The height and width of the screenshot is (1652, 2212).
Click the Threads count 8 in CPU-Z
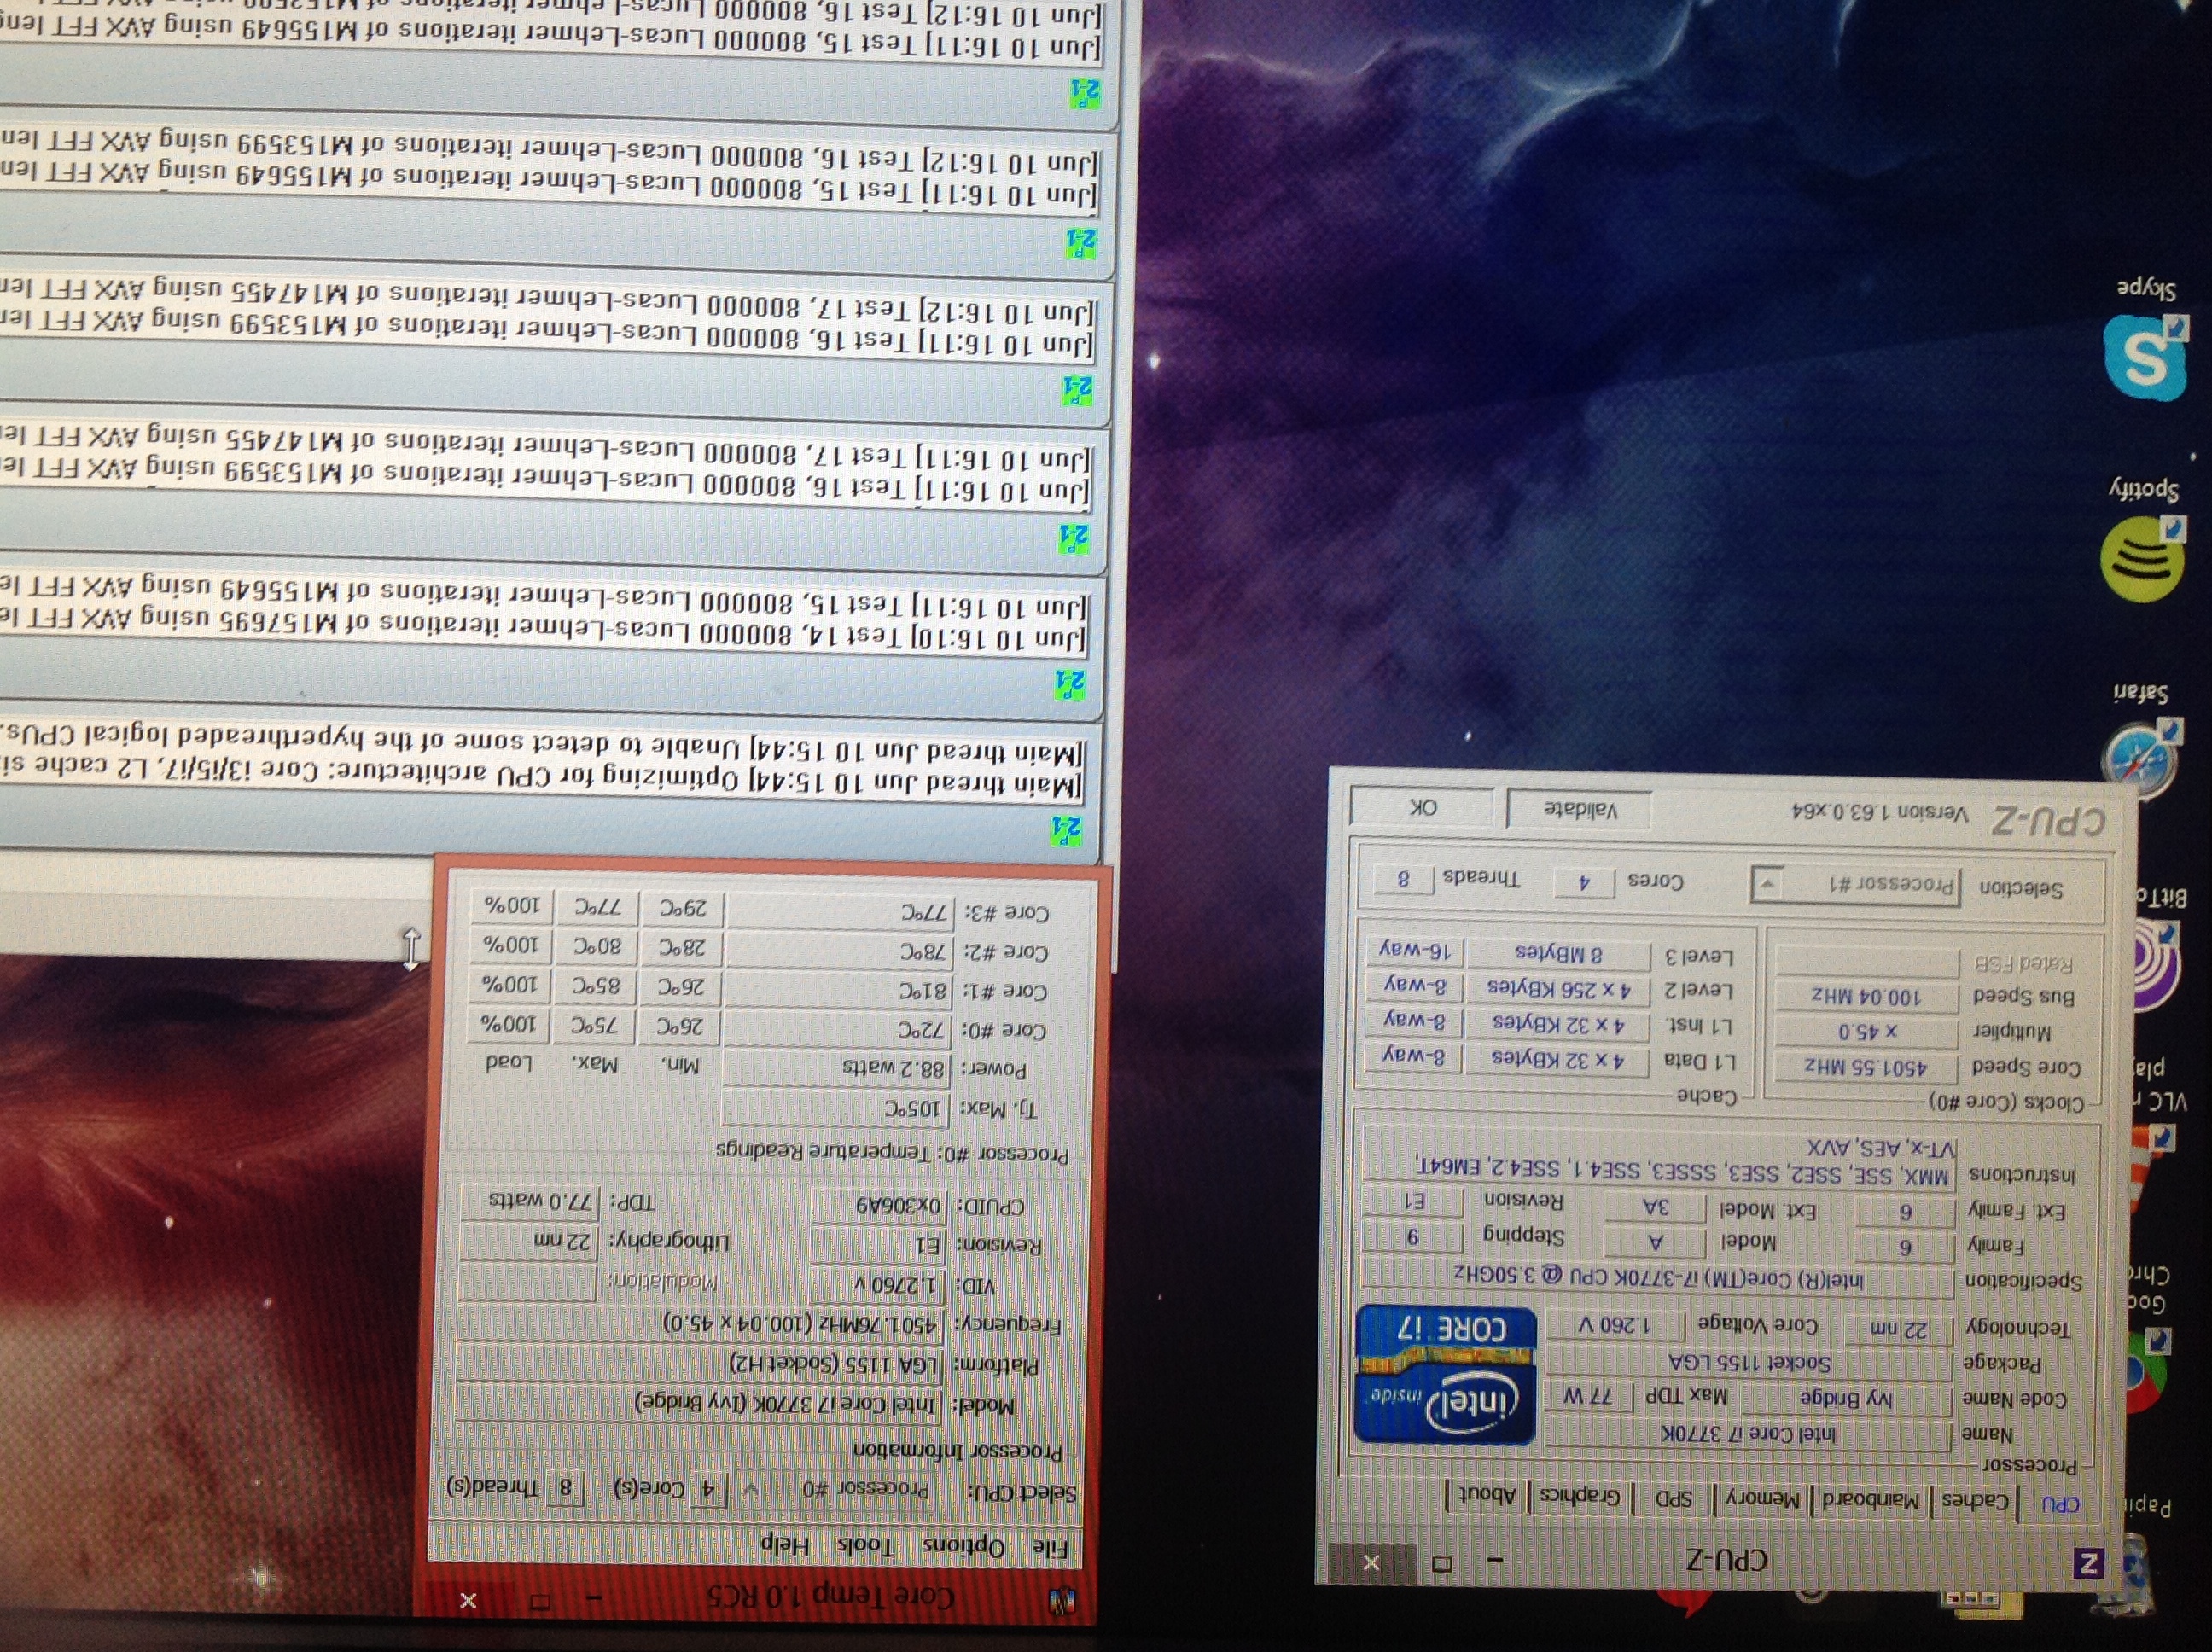[x=1403, y=879]
